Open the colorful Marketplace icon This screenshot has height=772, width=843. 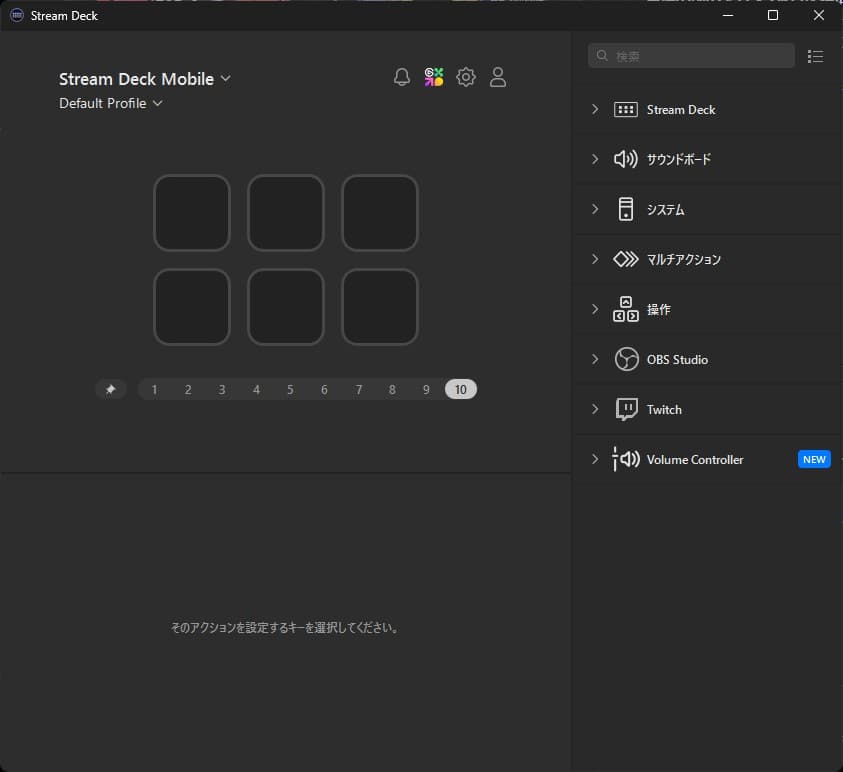pos(434,77)
